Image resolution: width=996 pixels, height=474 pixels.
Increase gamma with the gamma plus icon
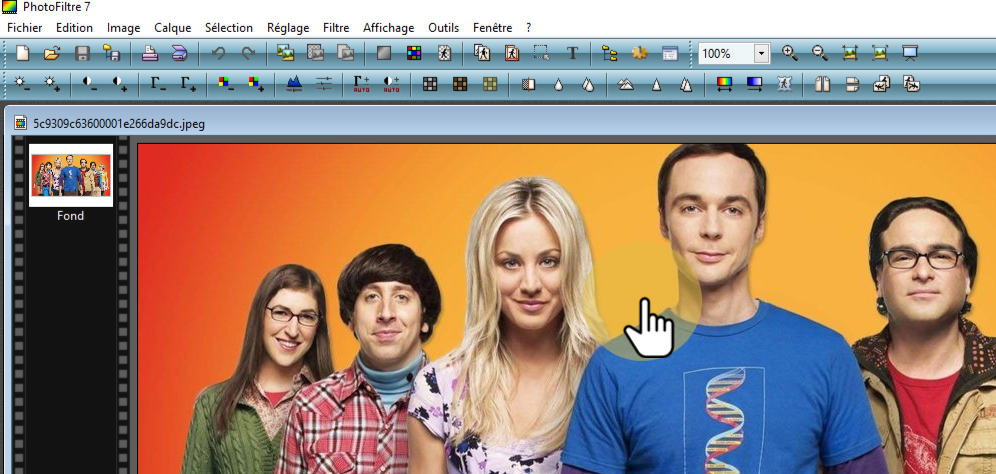click(x=188, y=84)
